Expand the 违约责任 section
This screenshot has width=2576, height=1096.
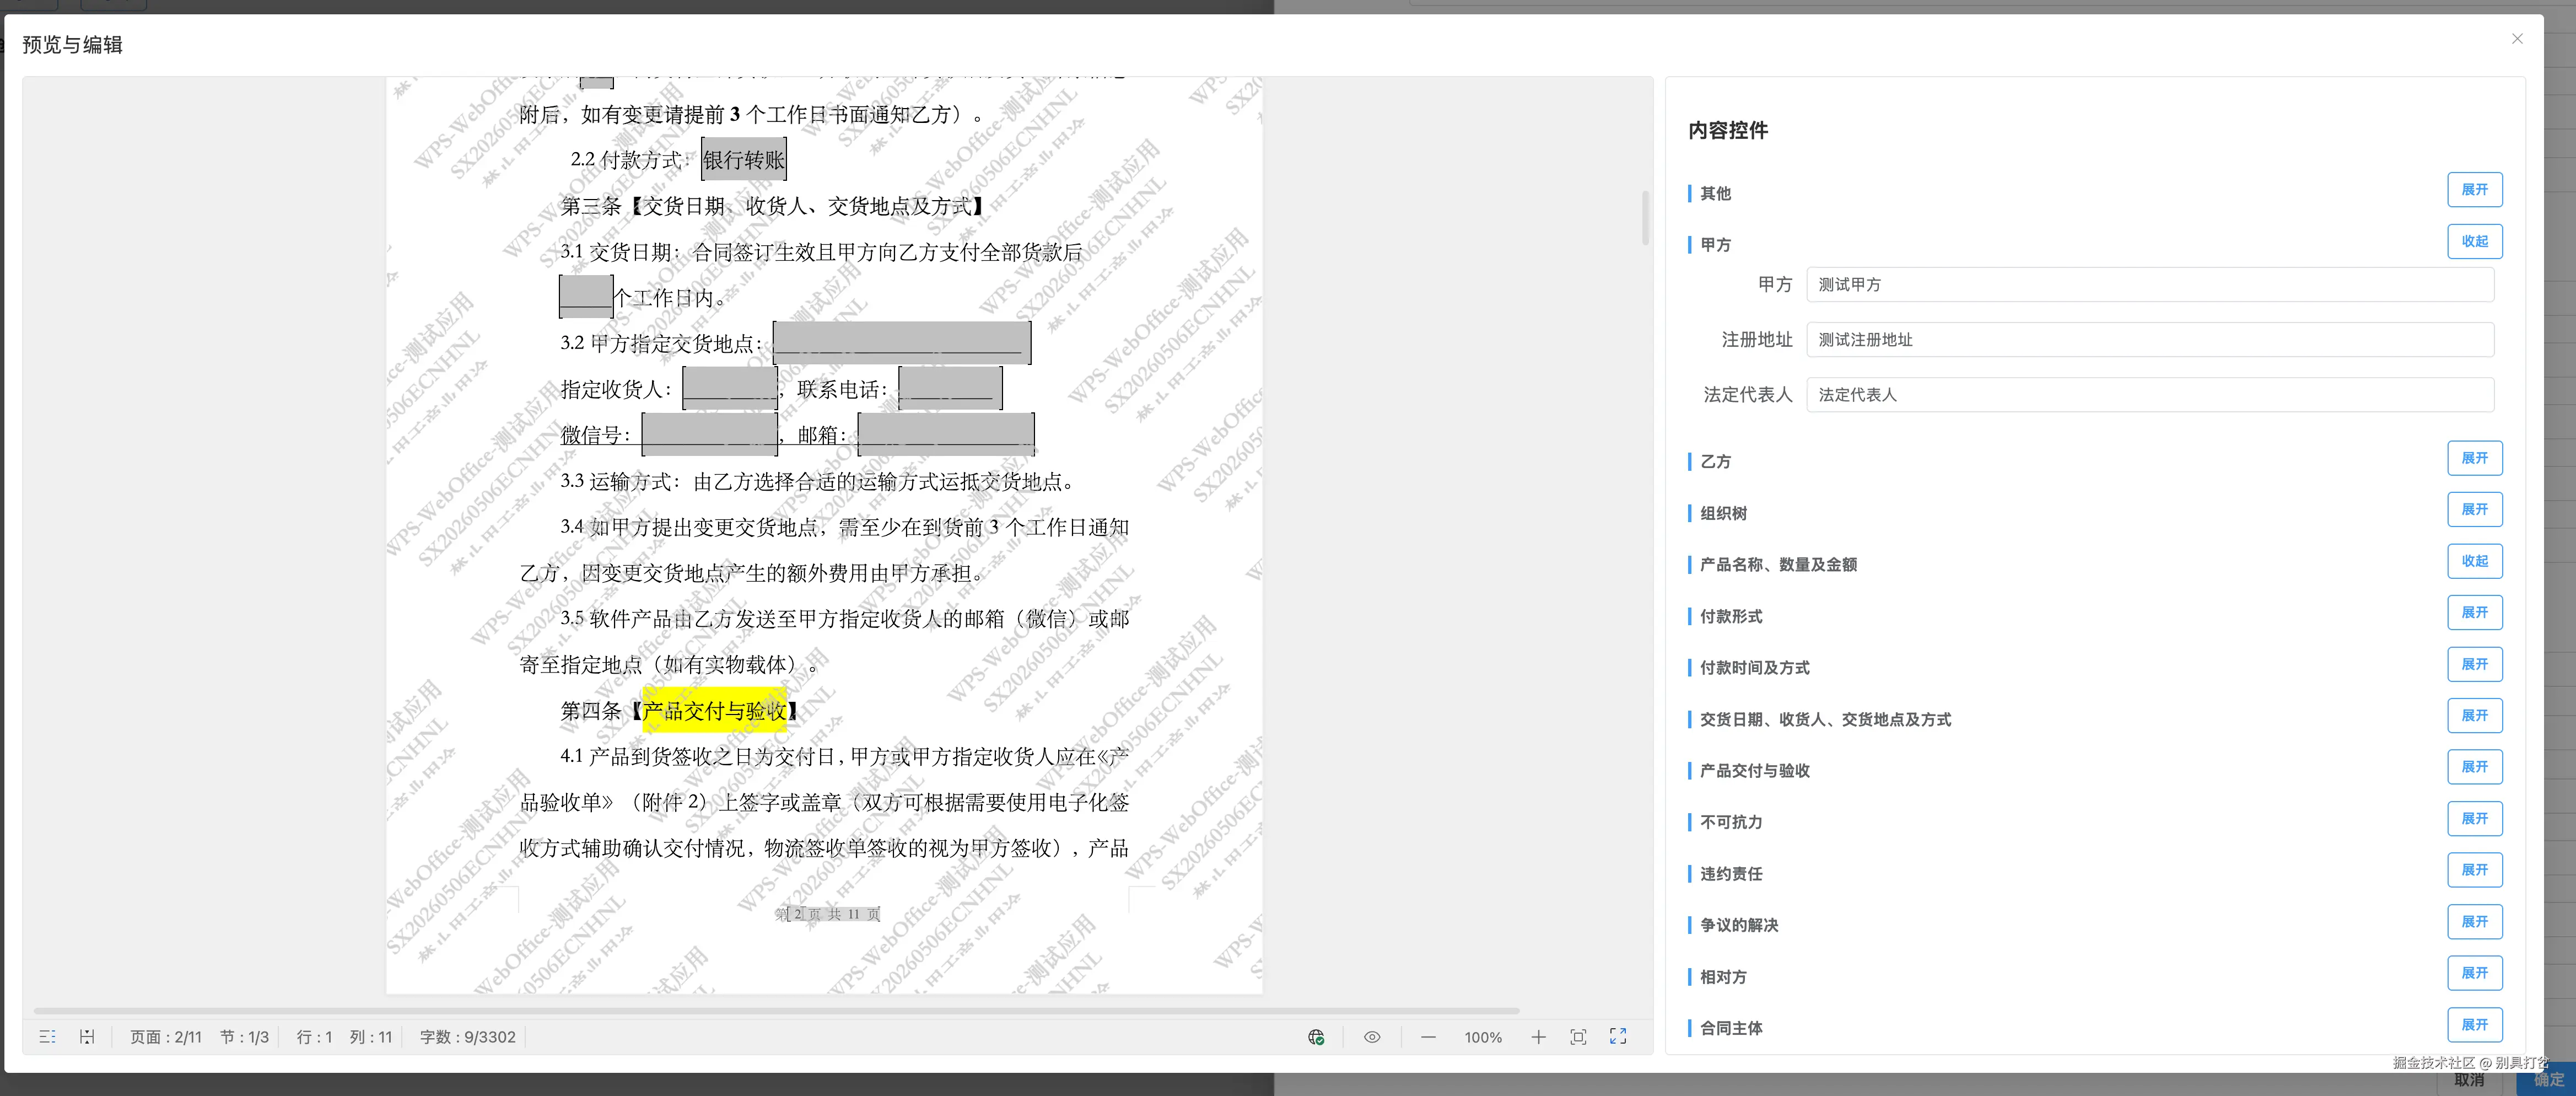point(2474,870)
